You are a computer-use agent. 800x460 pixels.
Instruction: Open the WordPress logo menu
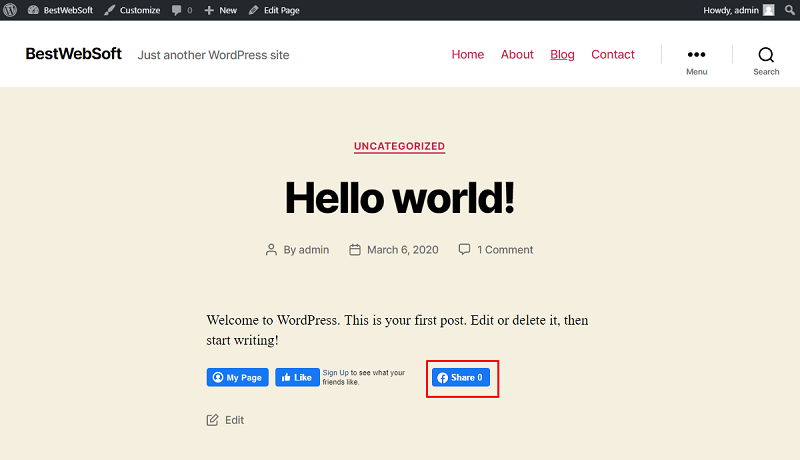coord(10,10)
